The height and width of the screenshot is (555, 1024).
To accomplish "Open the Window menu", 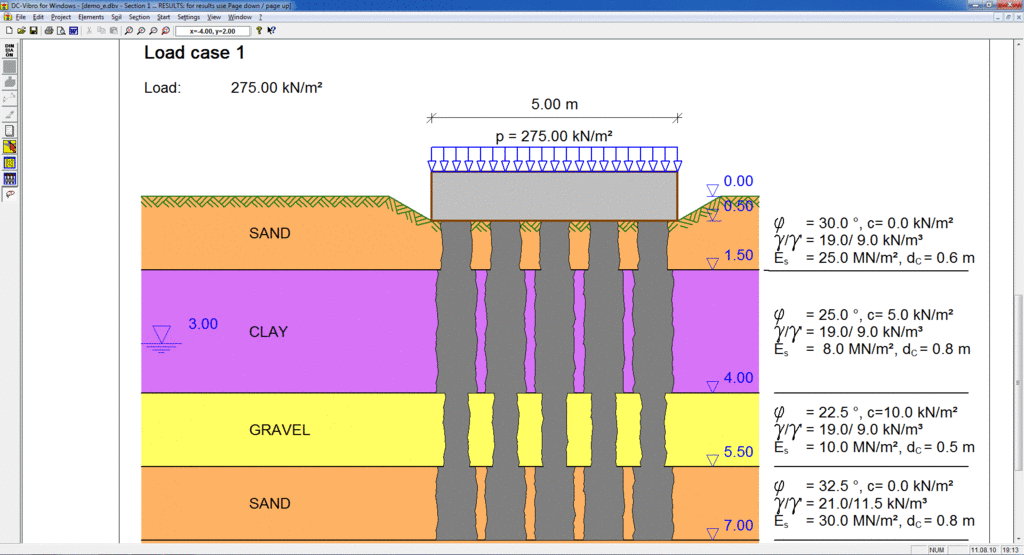I will pyautogui.click(x=240, y=17).
